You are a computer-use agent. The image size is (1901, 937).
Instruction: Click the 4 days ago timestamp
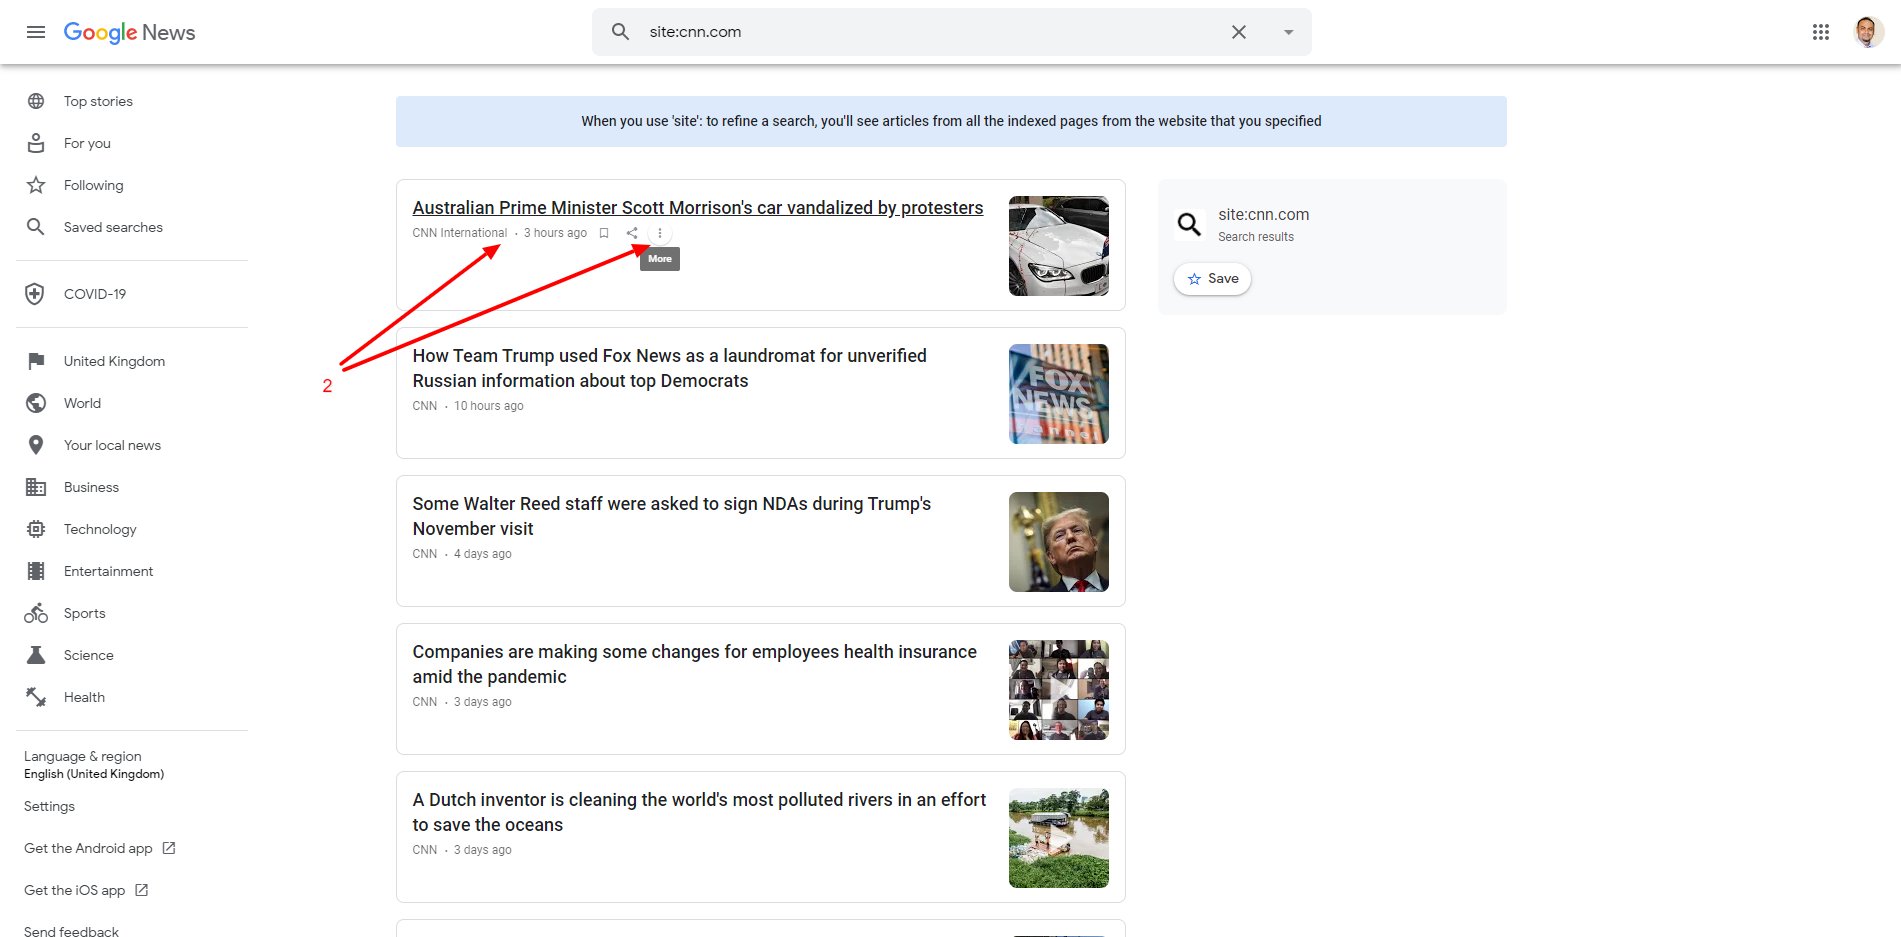[482, 554]
